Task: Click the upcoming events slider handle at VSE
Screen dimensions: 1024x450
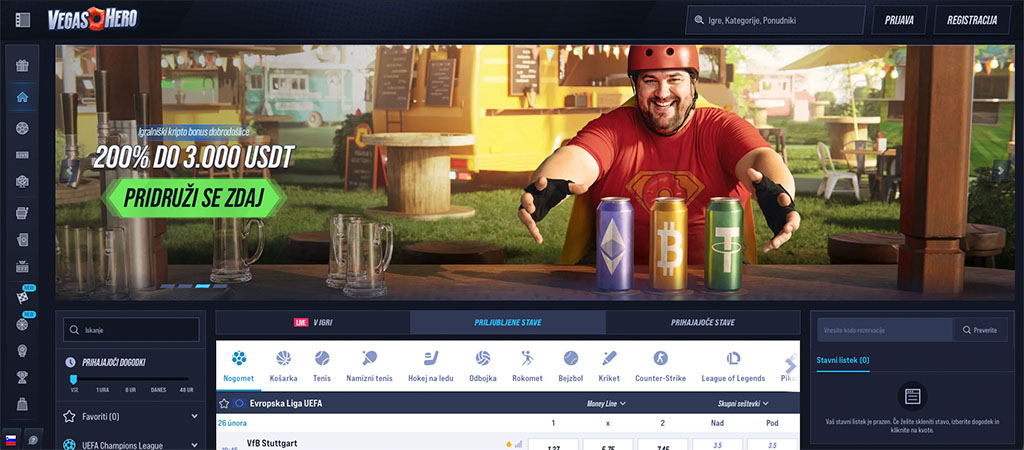Action: coord(74,379)
